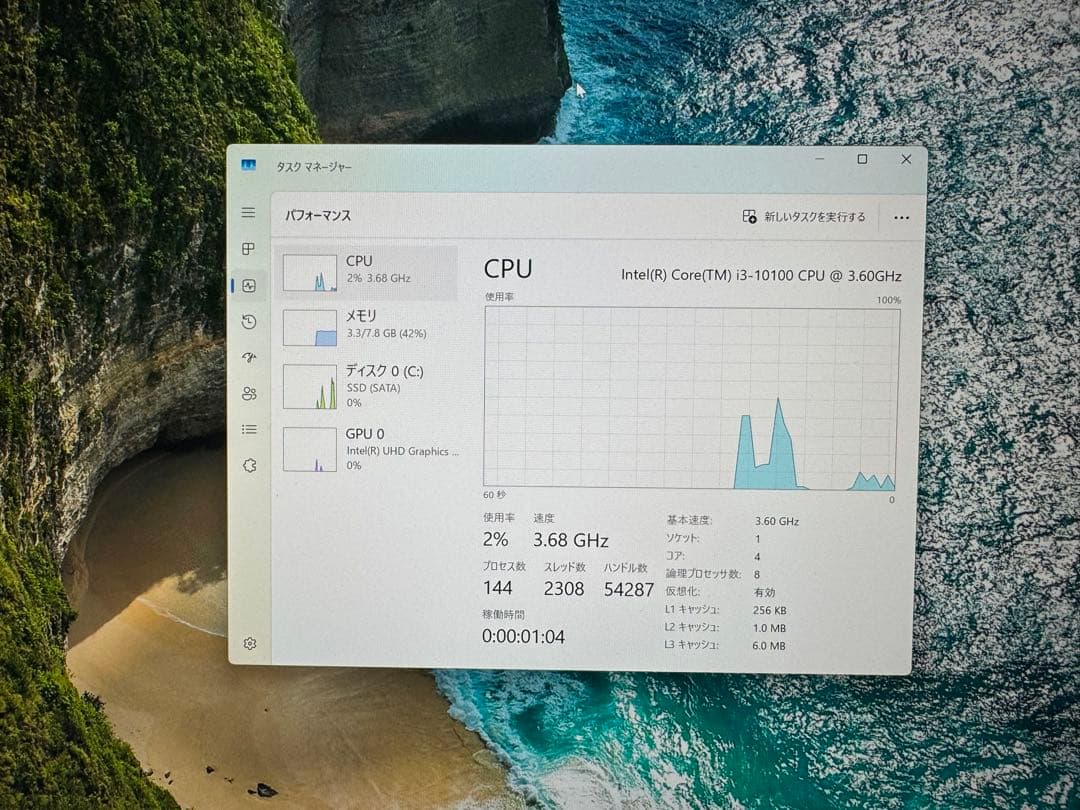Open the Details view icon

point(248,429)
